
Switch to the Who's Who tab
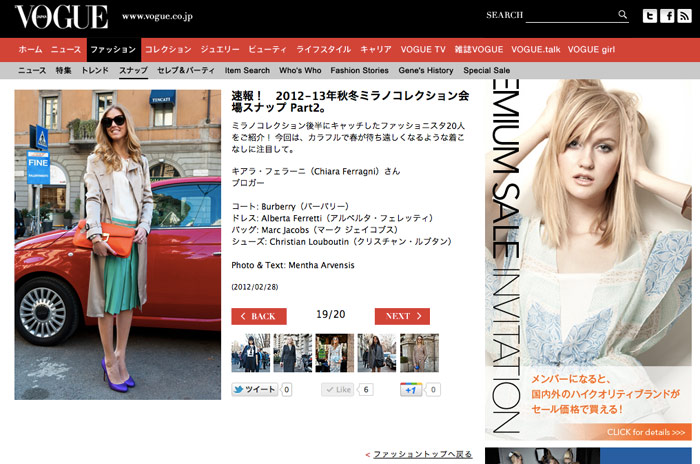tap(300, 71)
